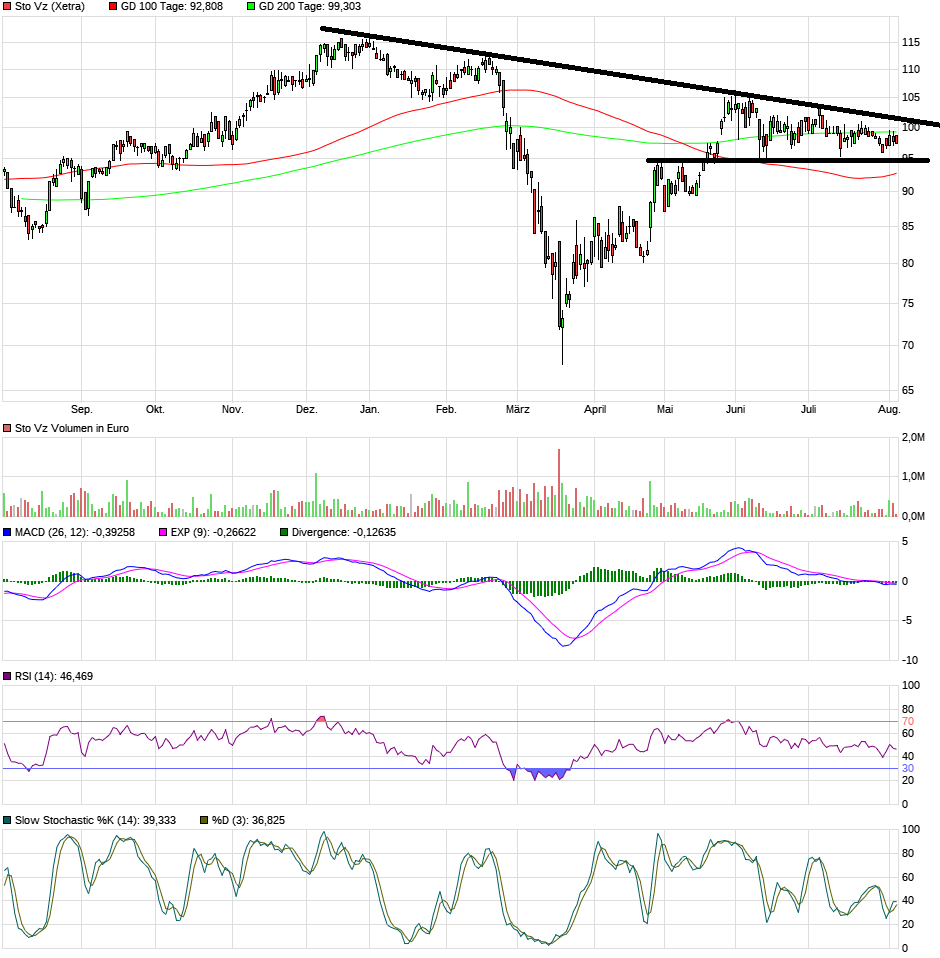The image size is (940, 958).
Task: Click the 2,0M volume axis label
Action: (912, 438)
